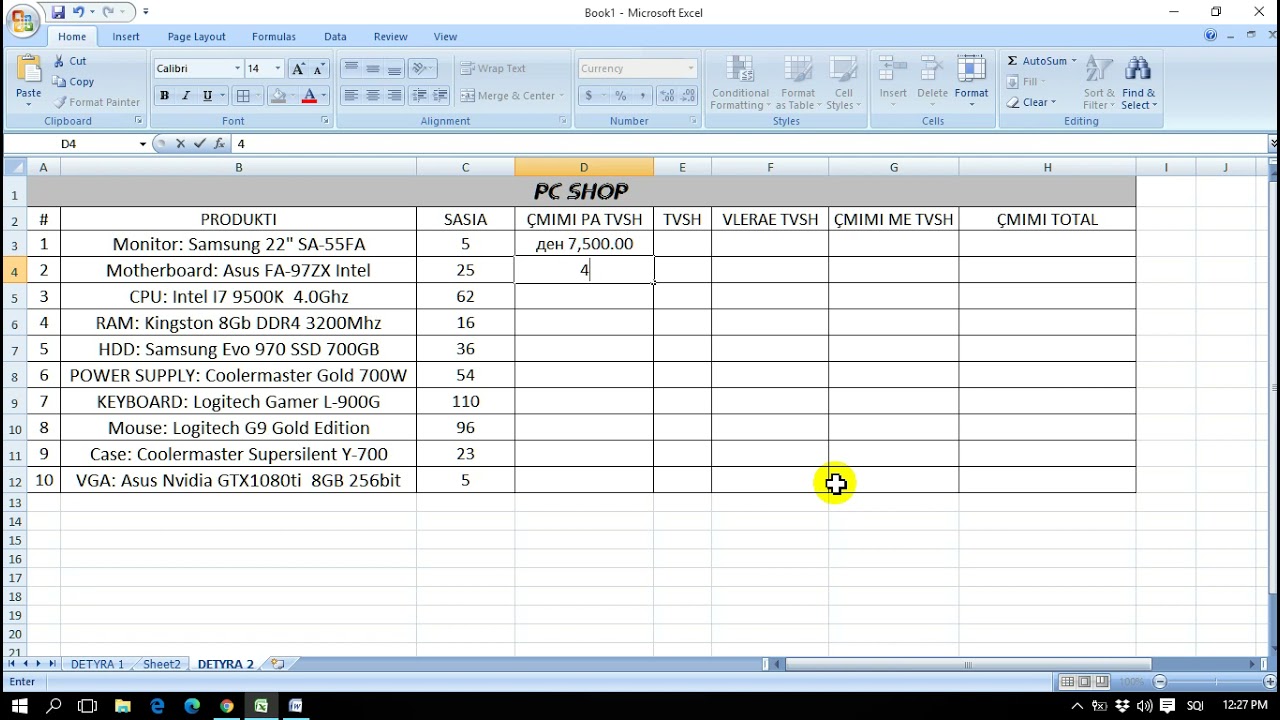Switch to the Review tab
This screenshot has height=720, width=1280.
click(x=390, y=37)
